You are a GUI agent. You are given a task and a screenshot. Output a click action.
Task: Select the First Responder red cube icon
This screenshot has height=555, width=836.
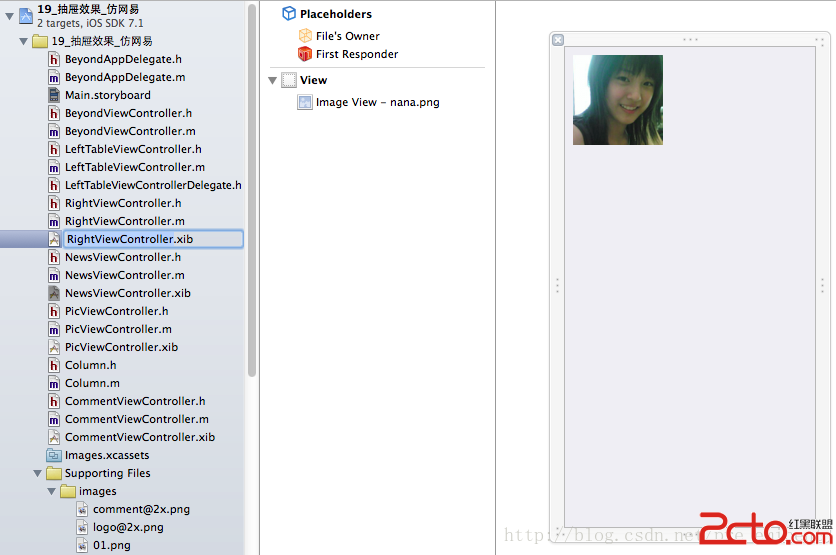(x=305, y=54)
